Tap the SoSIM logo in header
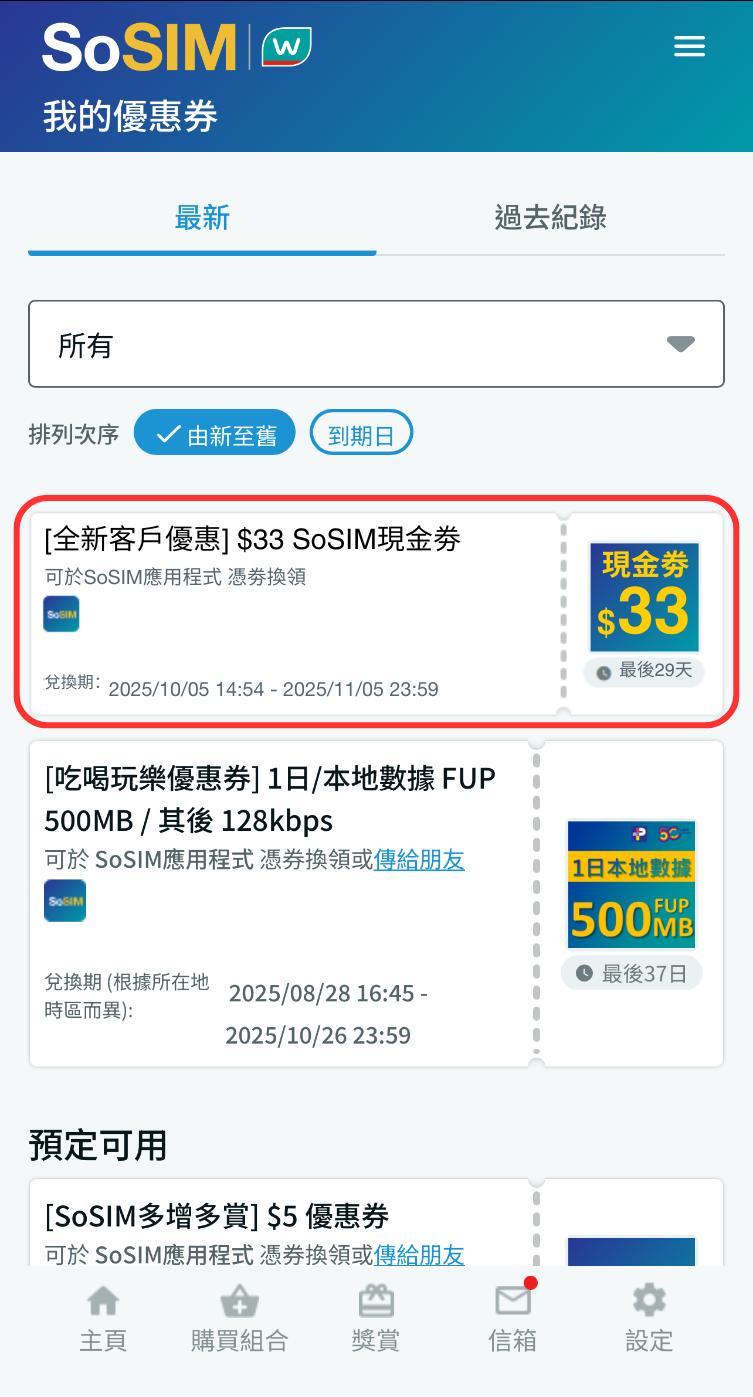This screenshot has width=753, height=1397. [x=139, y=46]
